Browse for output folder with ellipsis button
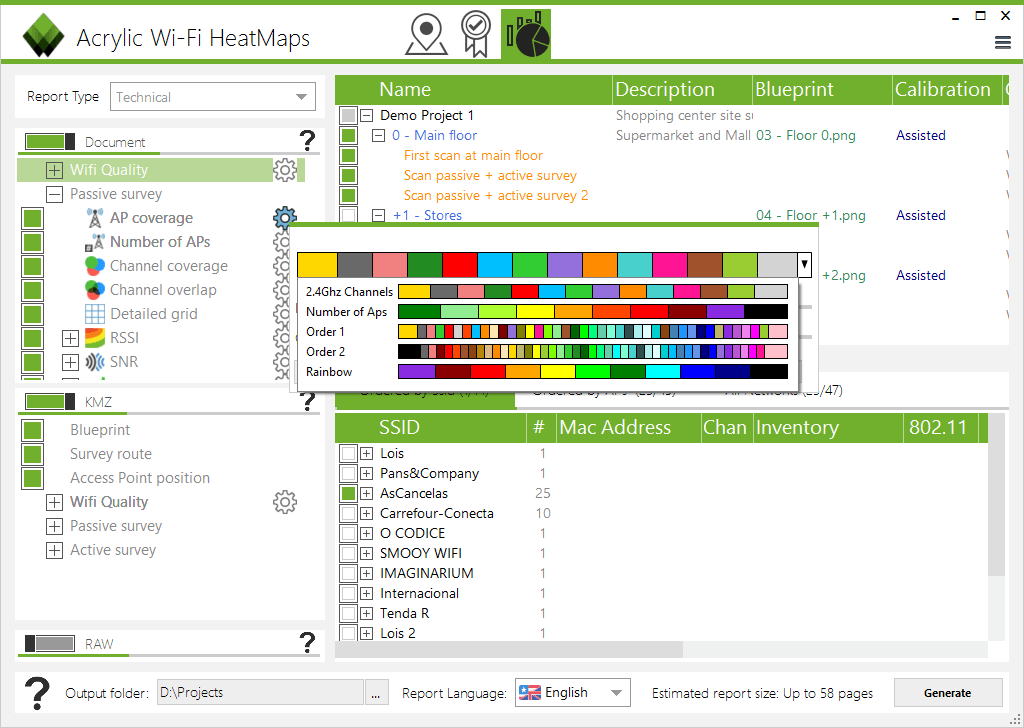Viewport: 1024px width, 728px height. [376, 693]
